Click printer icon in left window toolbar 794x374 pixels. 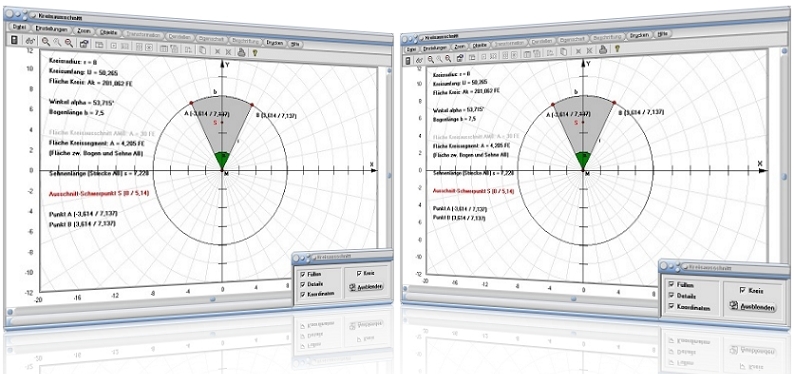(x=242, y=52)
